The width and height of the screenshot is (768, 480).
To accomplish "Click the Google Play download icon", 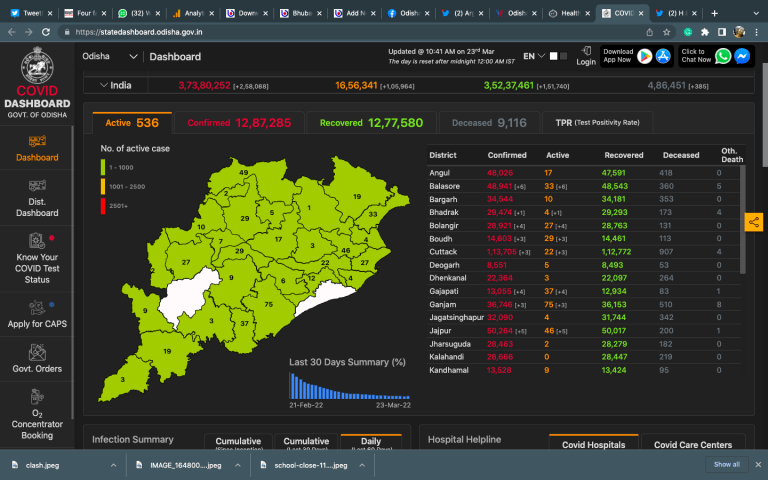I will [645, 57].
